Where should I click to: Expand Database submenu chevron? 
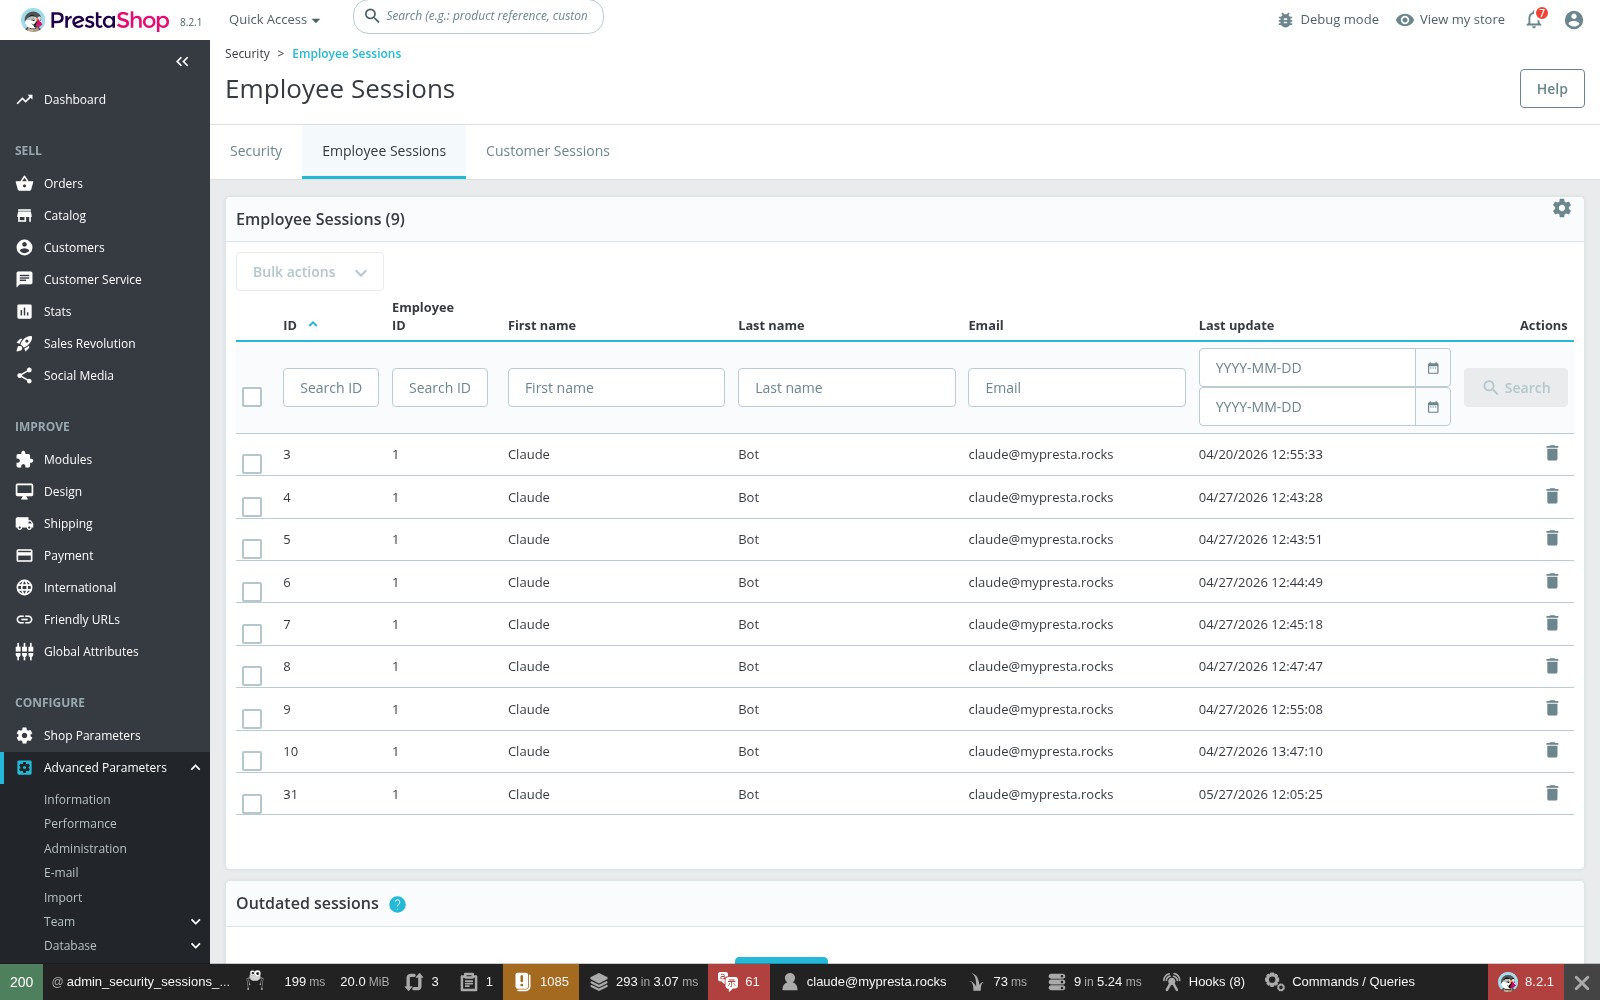(195, 946)
